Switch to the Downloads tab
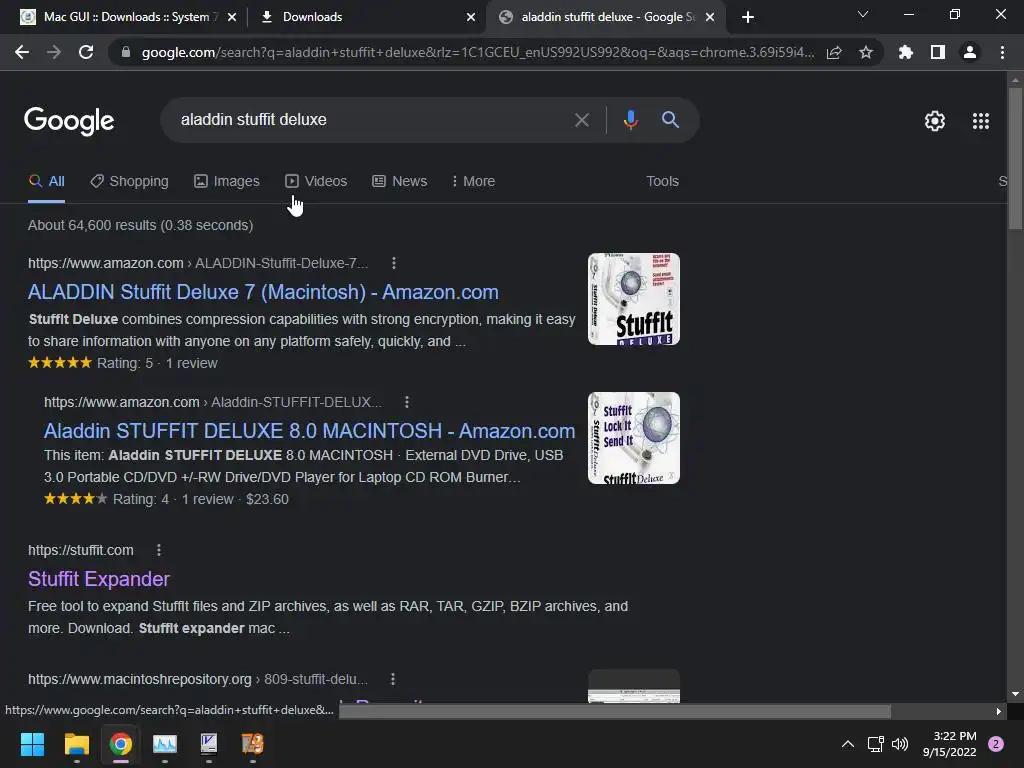The image size is (1024, 768). [366, 17]
